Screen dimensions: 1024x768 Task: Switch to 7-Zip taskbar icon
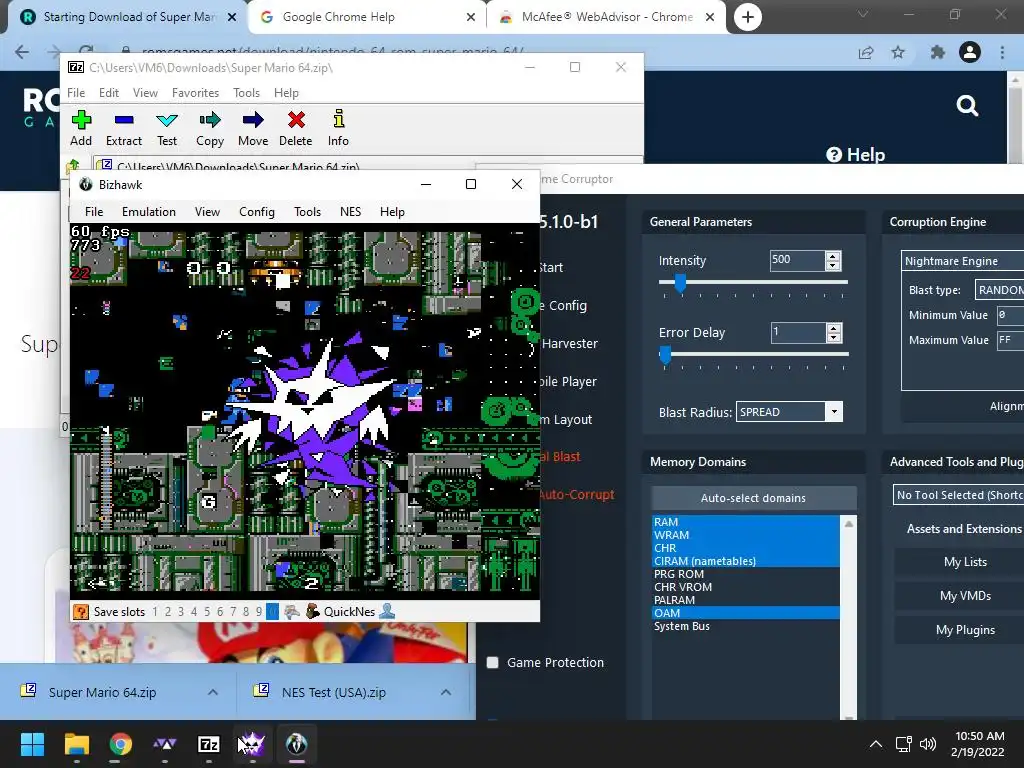click(x=208, y=744)
